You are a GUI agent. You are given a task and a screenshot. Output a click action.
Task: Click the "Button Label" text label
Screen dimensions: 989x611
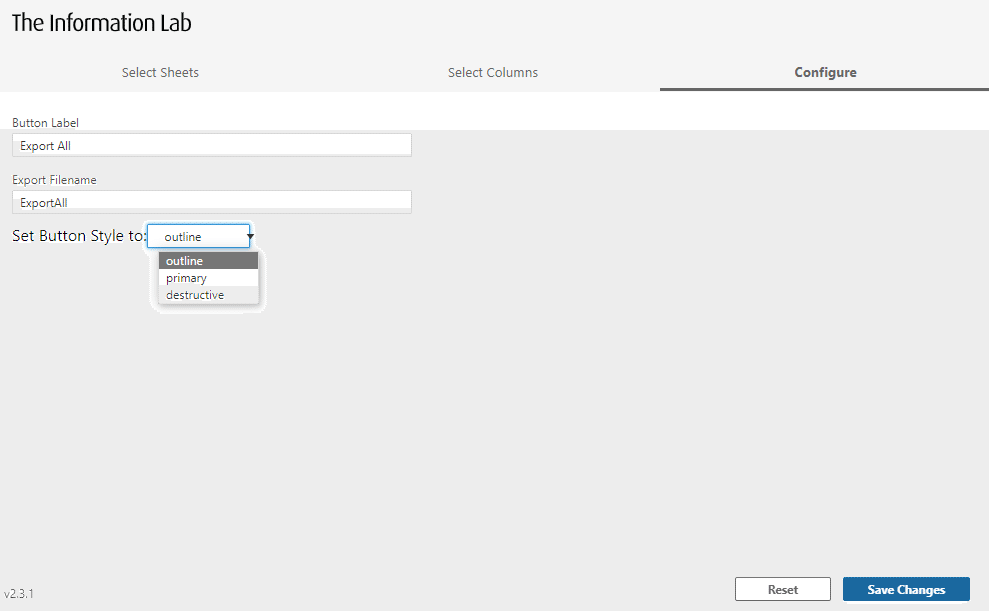(x=45, y=122)
